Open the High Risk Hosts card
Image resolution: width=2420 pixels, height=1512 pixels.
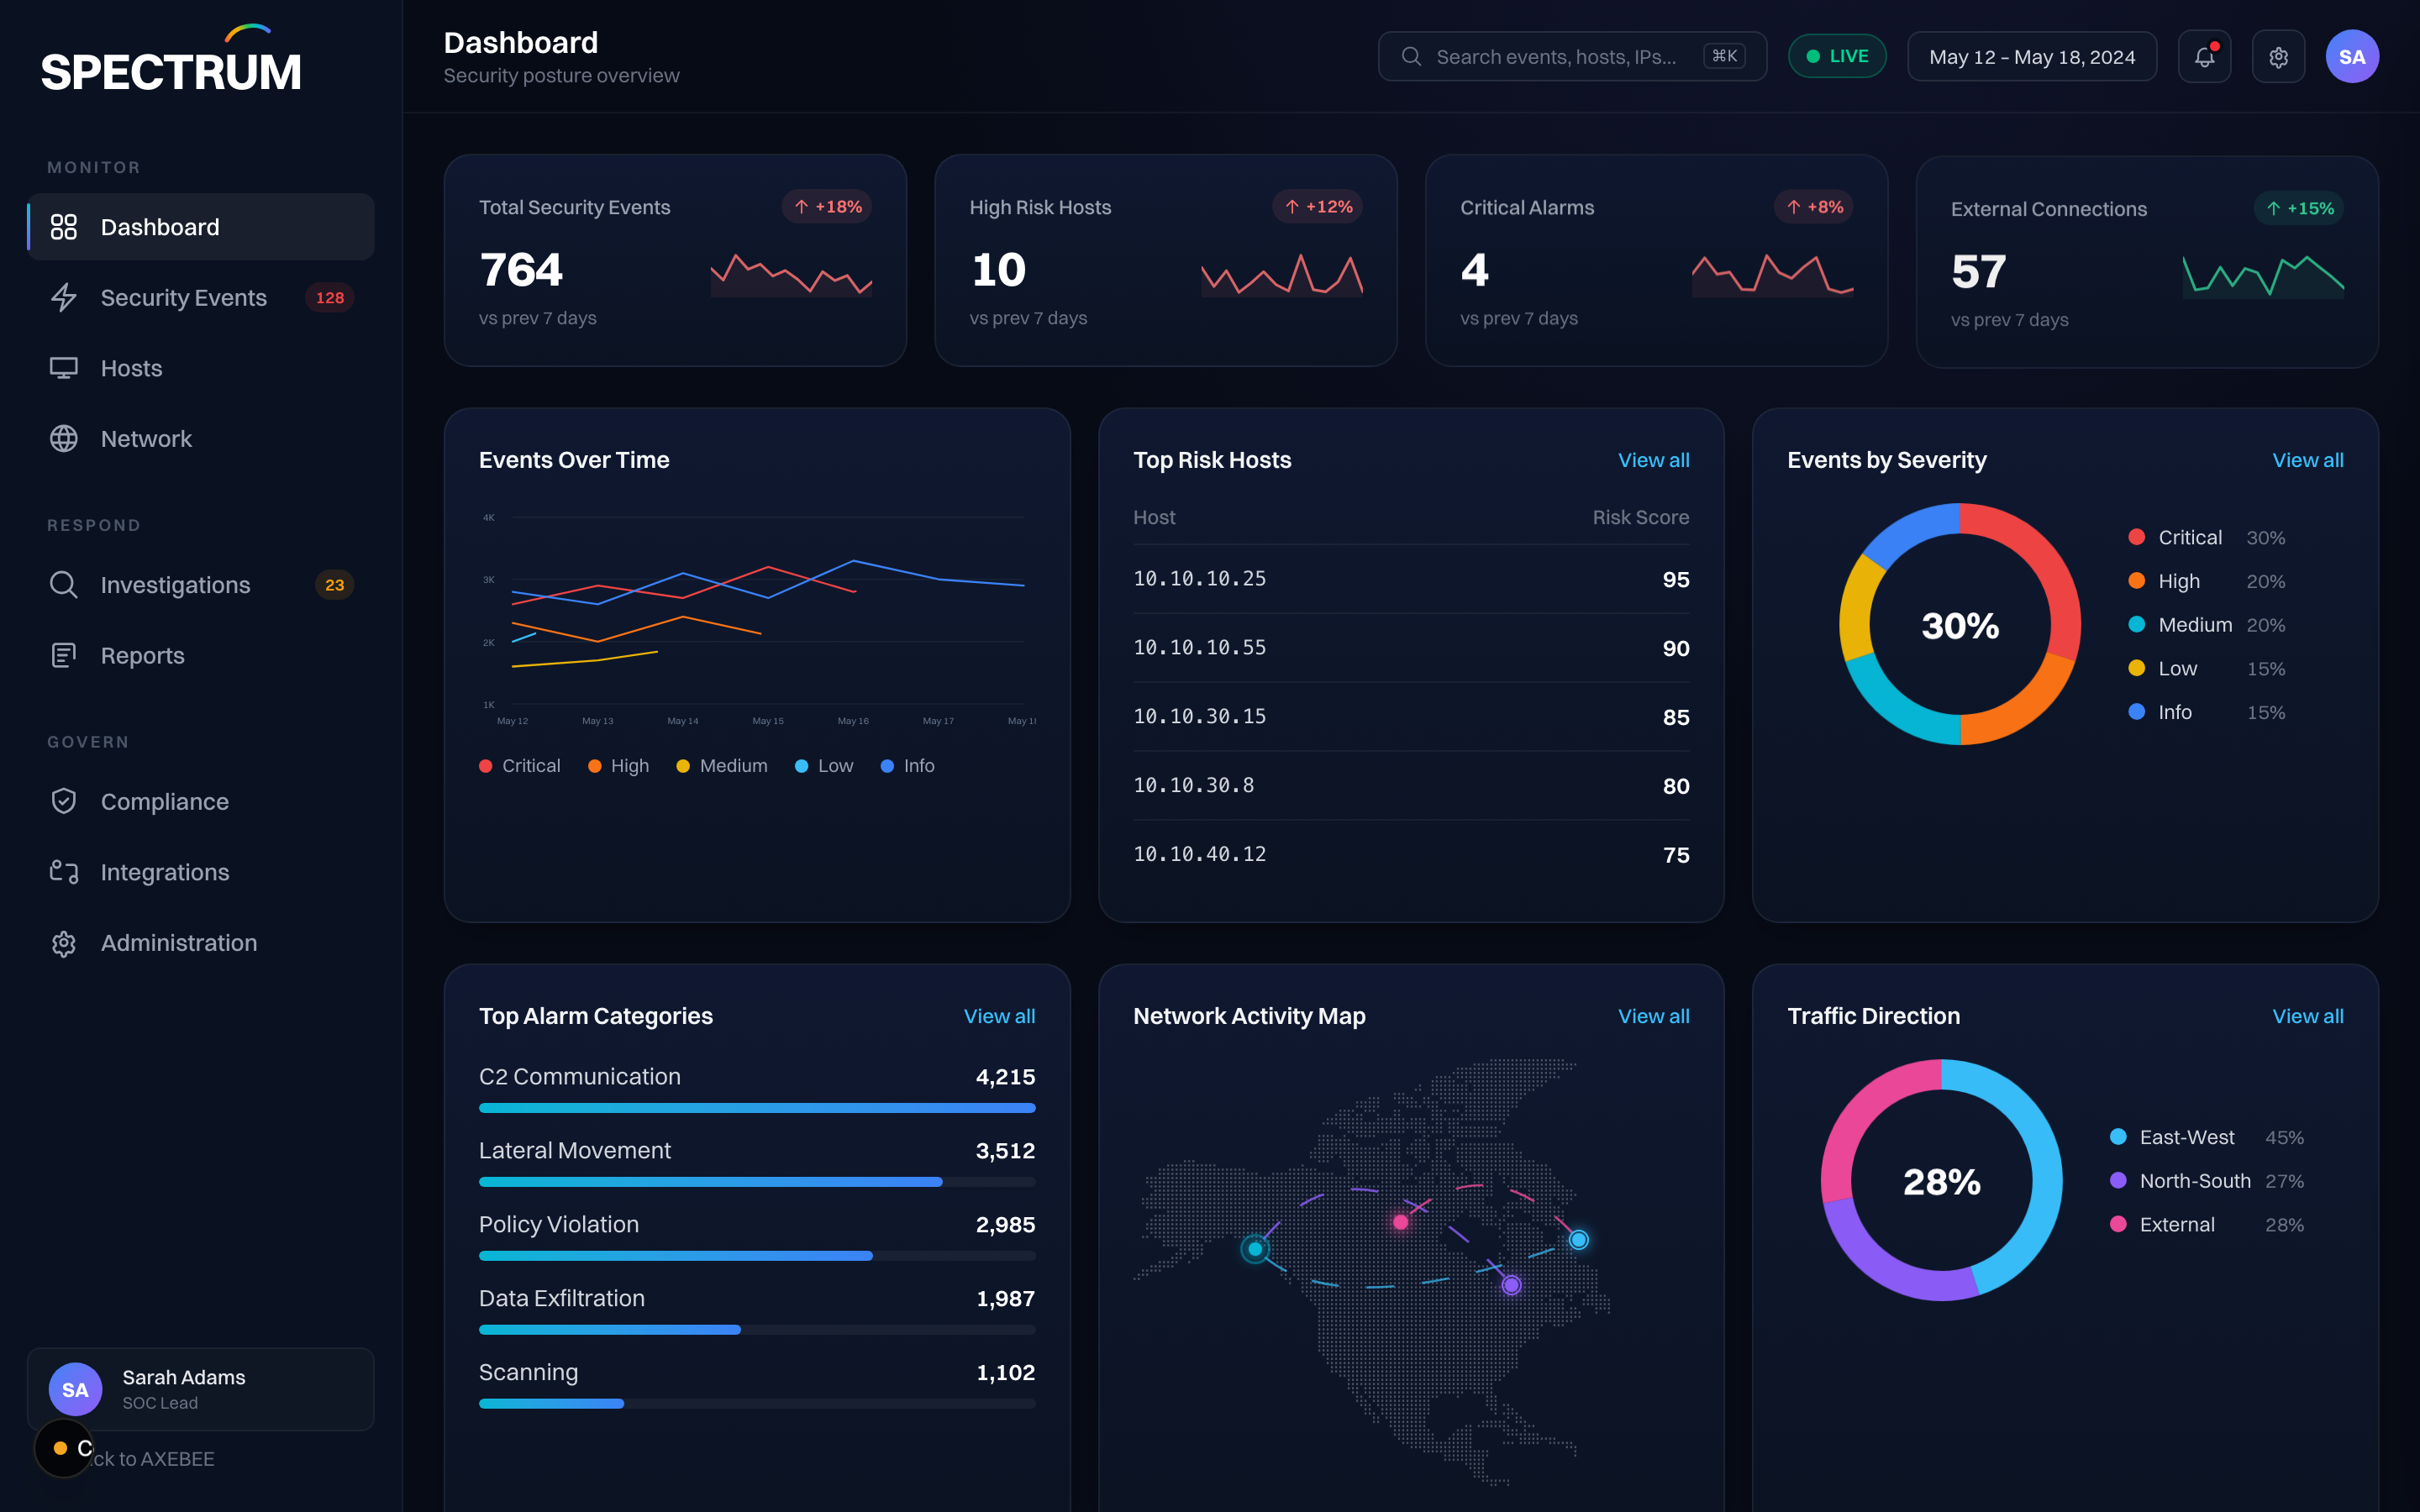pyautogui.click(x=1166, y=260)
